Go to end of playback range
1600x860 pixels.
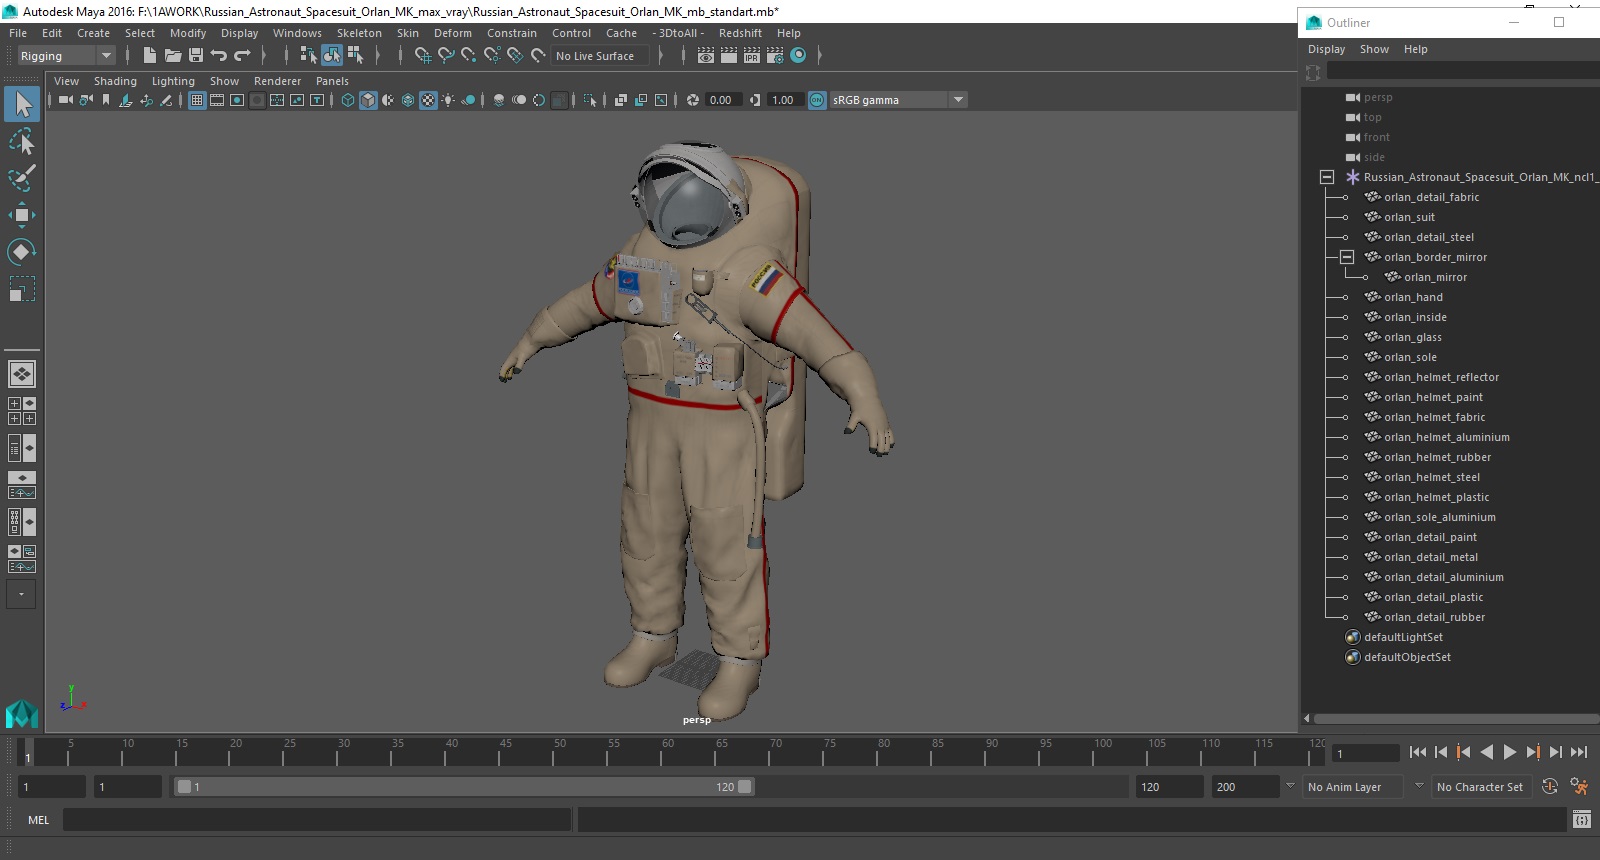1579,752
